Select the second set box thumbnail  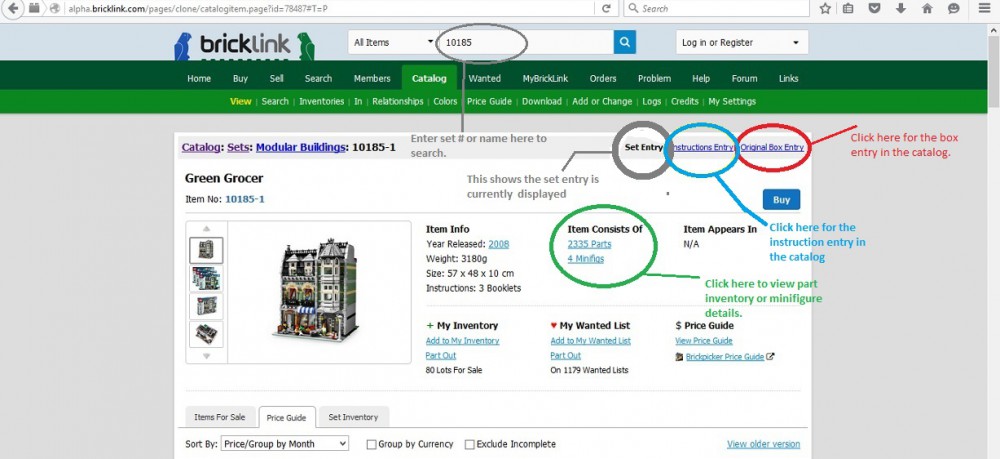click(206, 279)
